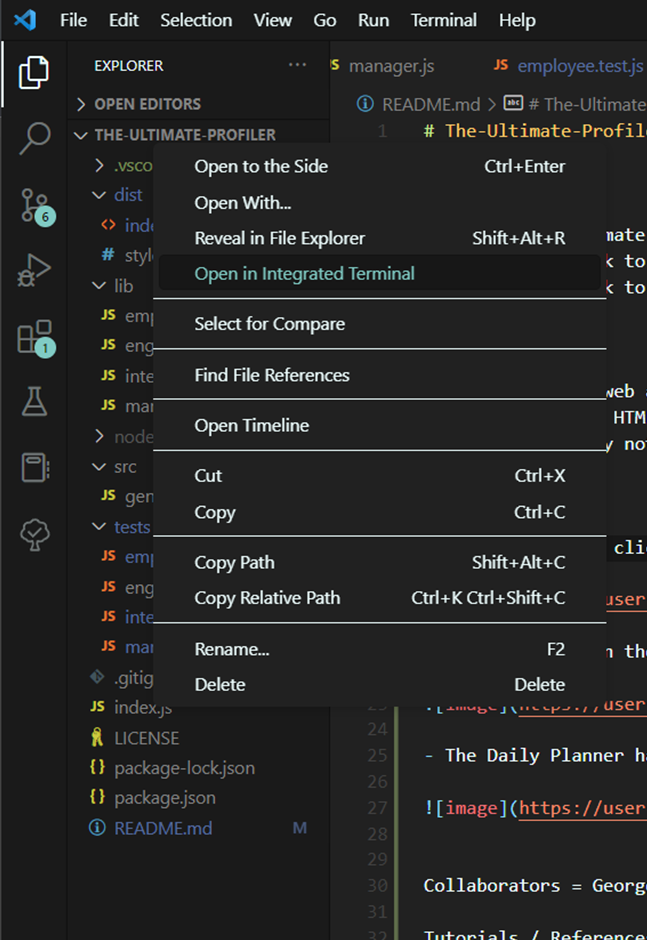This screenshot has width=647, height=940.
Task: Collapse the tests folder
Action: [97, 527]
